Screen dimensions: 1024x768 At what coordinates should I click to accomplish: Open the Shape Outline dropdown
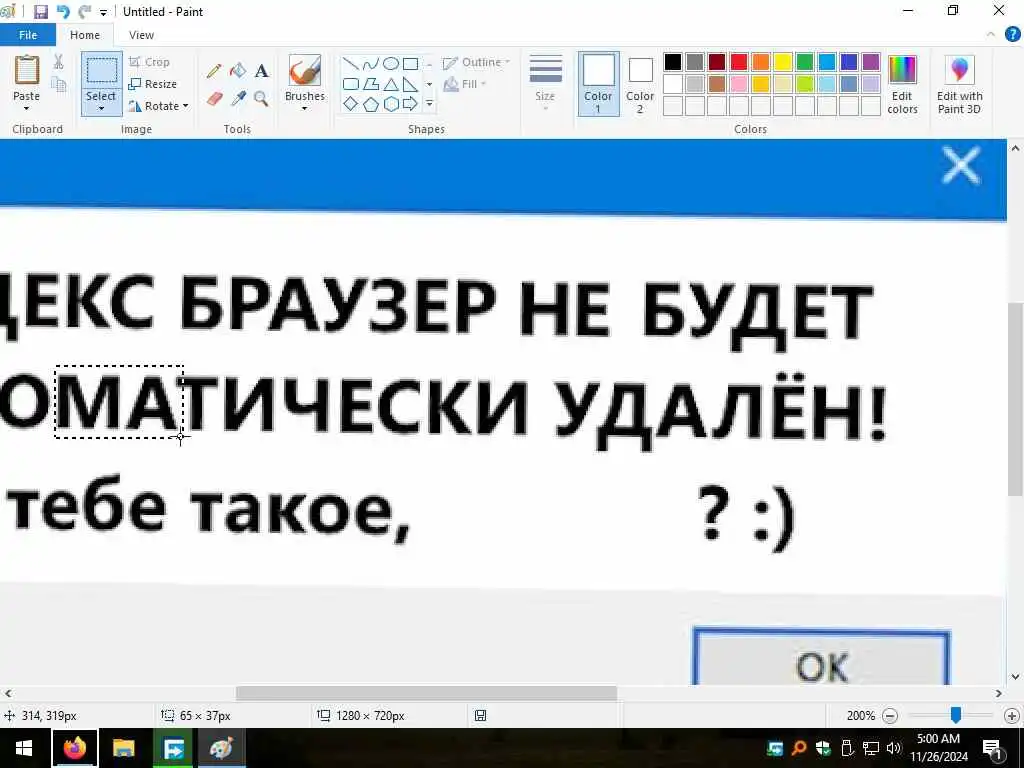click(476, 62)
